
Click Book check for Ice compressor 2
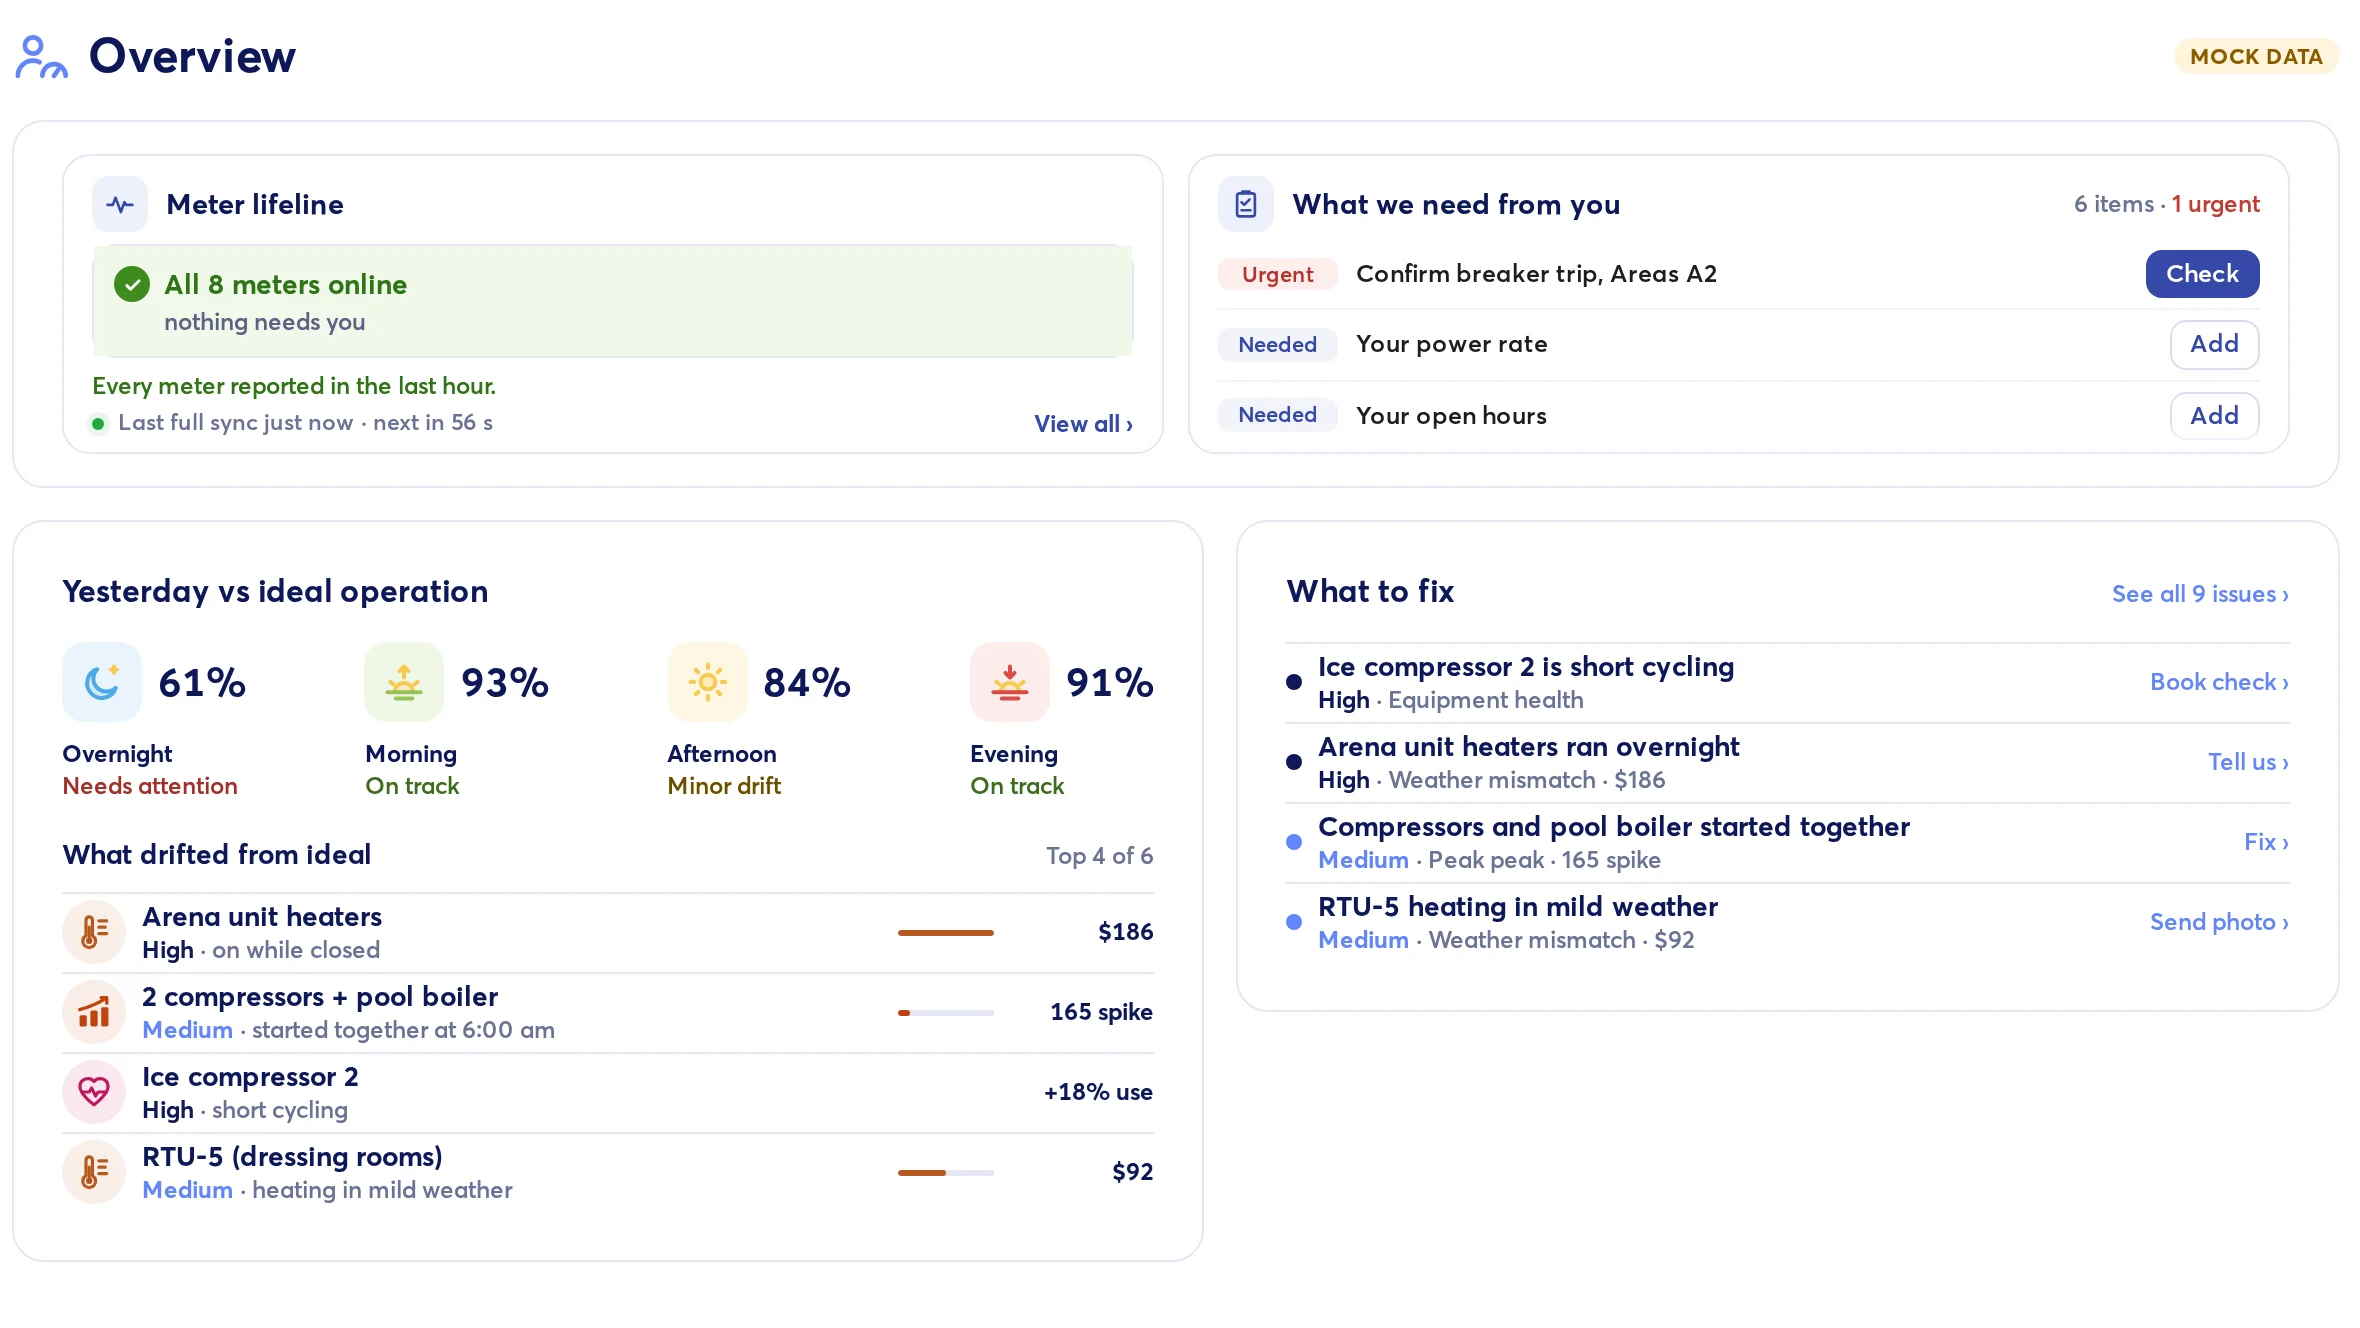point(2219,682)
